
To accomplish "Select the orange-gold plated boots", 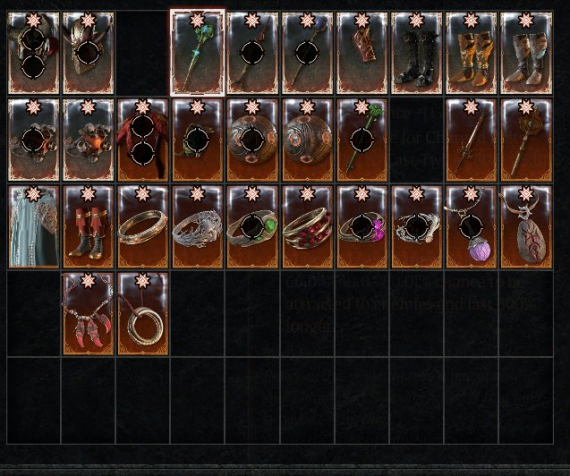I will (x=471, y=53).
